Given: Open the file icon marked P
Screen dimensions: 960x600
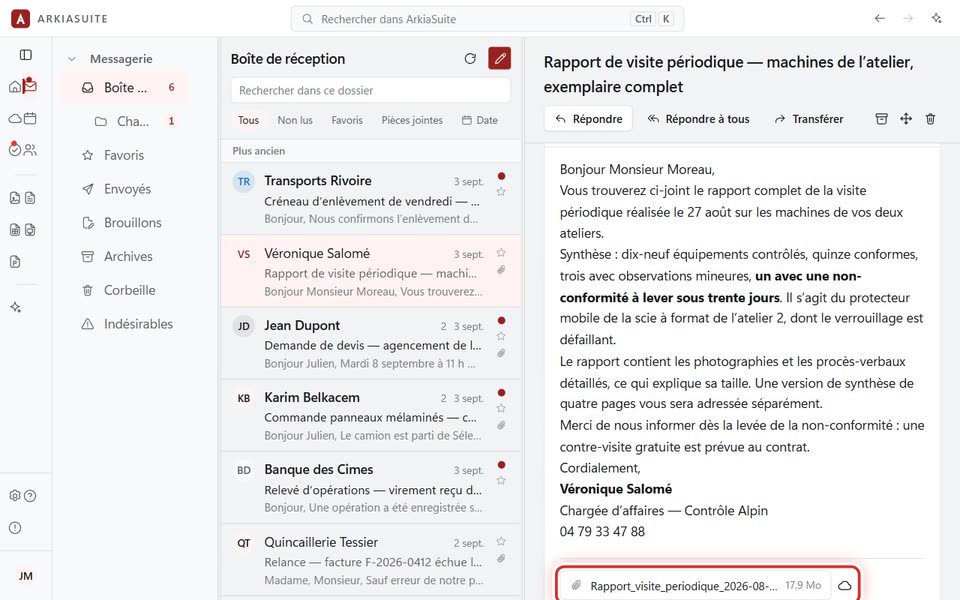Looking at the screenshot, I should [15, 262].
